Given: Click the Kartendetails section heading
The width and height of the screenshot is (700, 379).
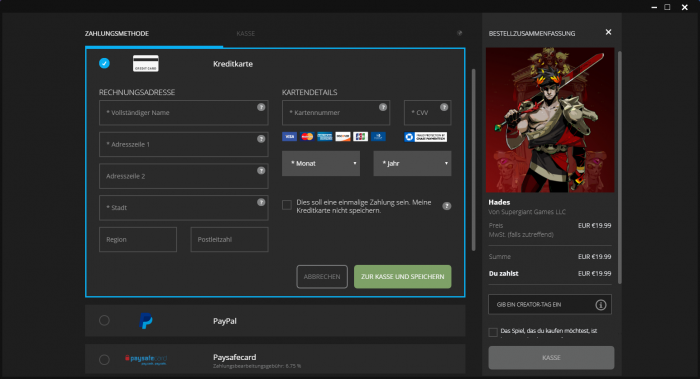Looking at the screenshot, I should (x=309, y=92).
